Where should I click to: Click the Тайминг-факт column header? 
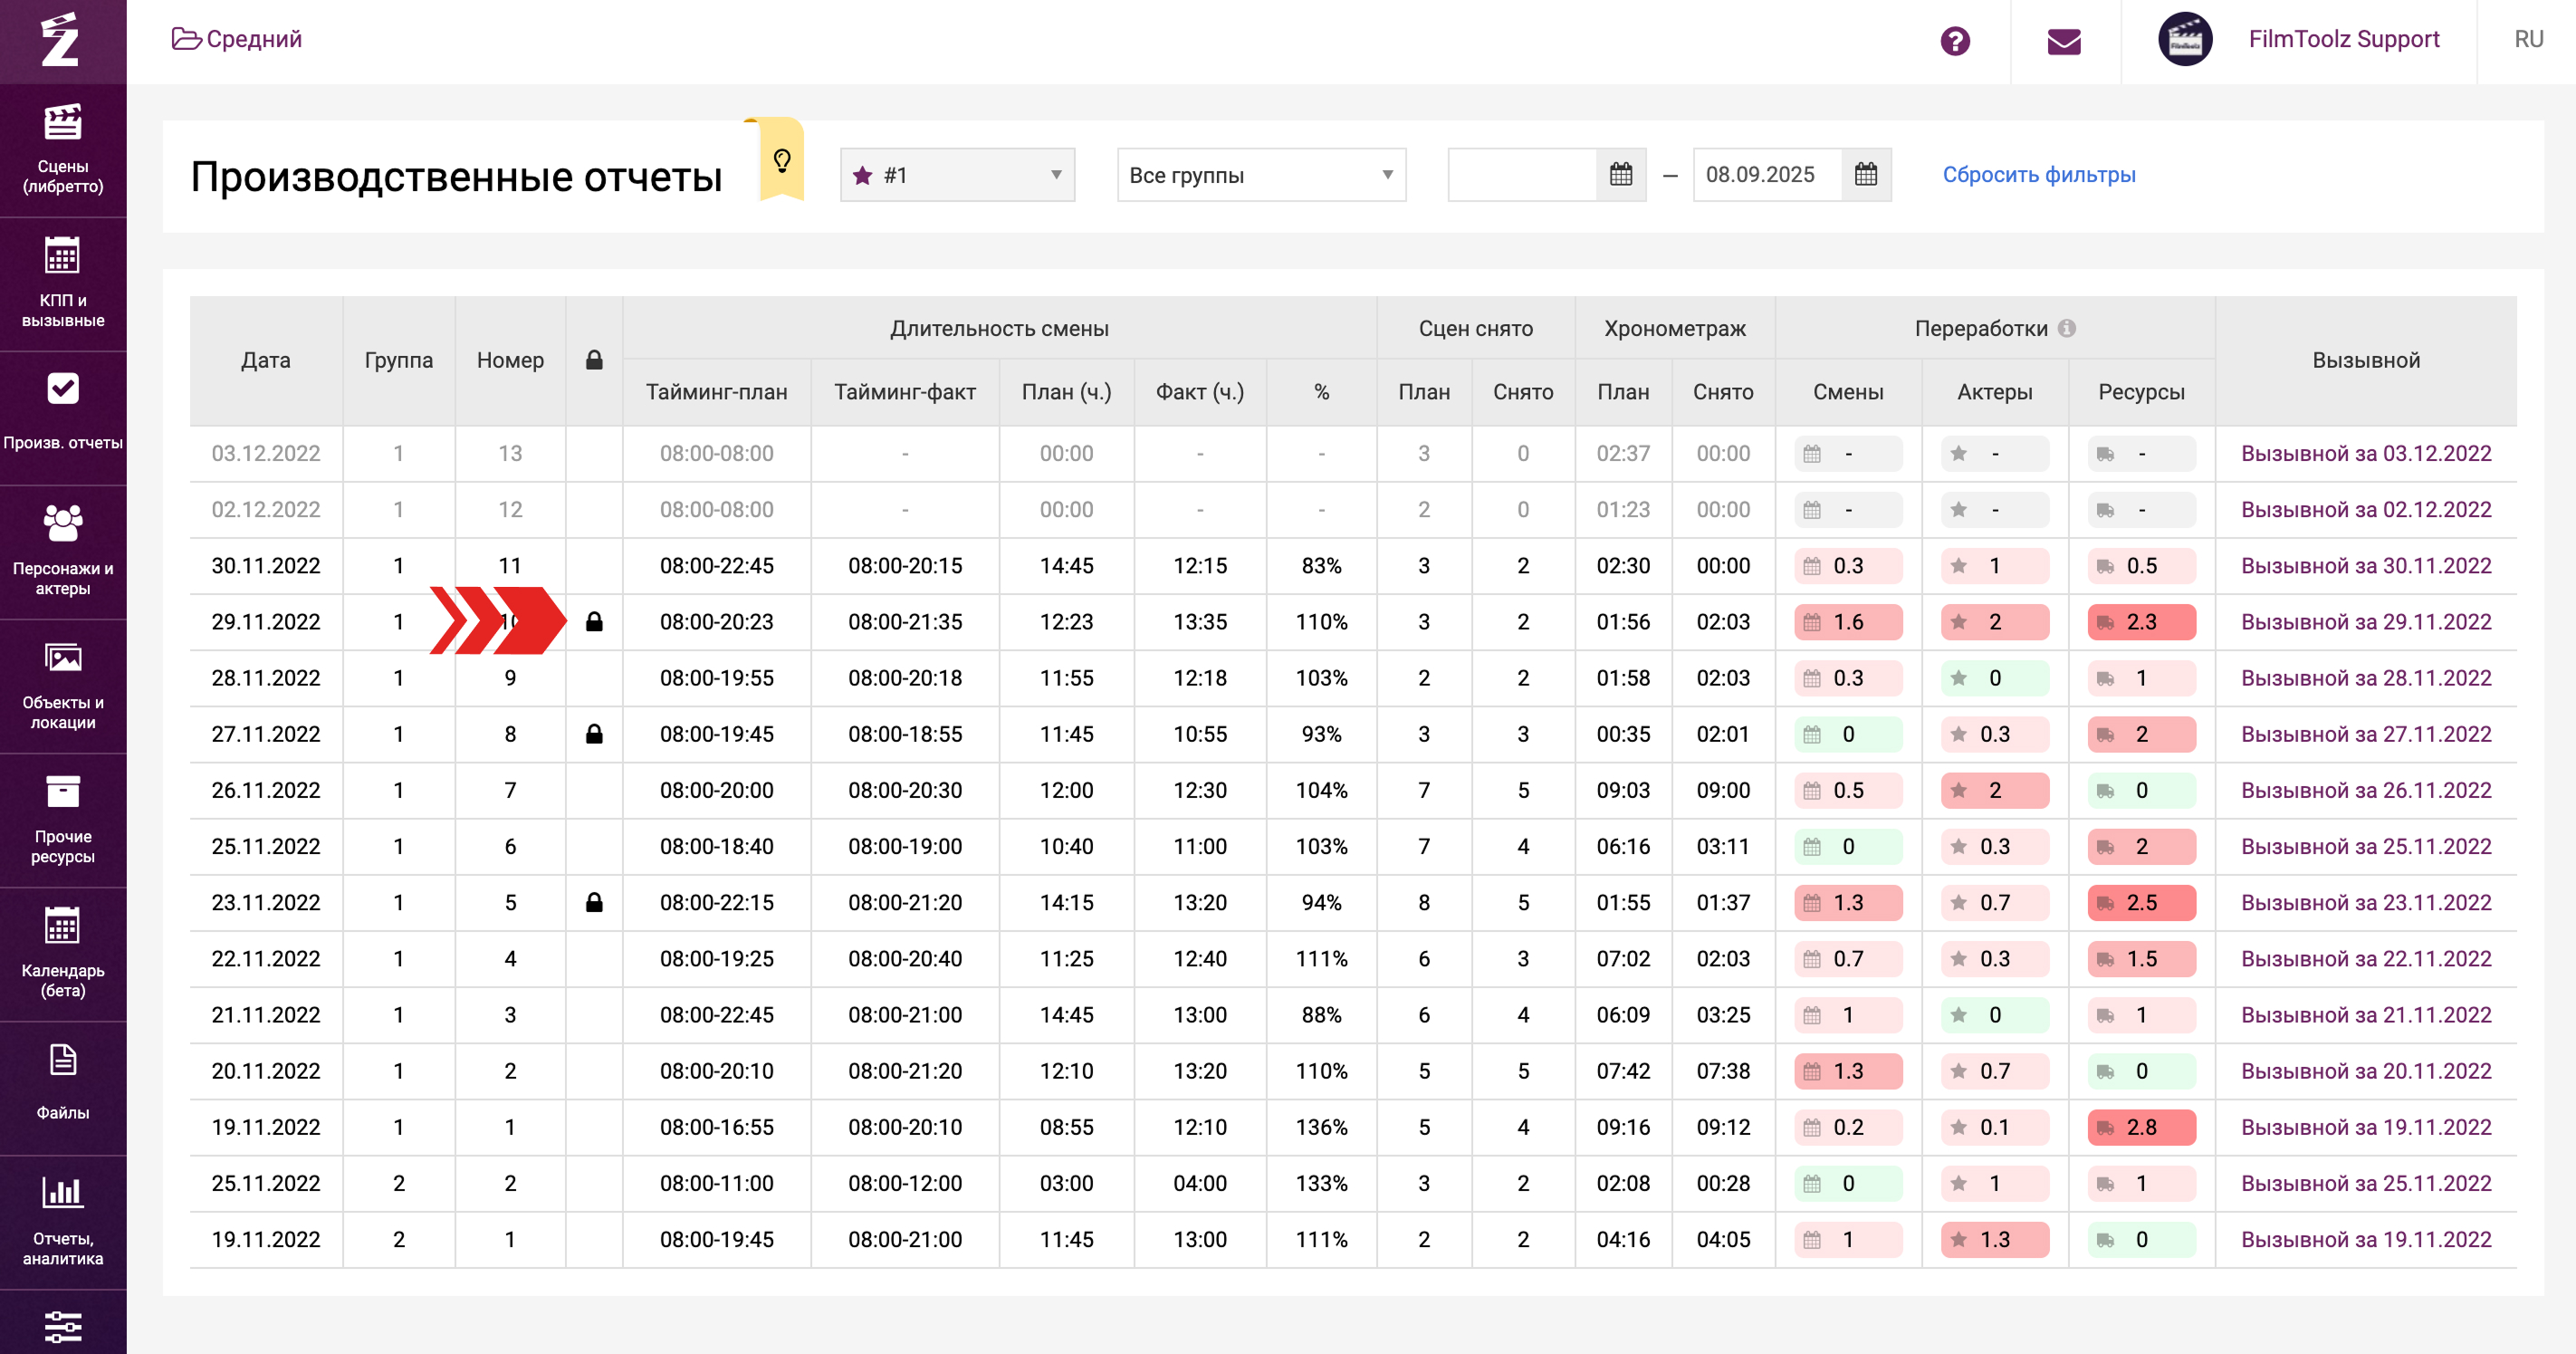point(905,392)
